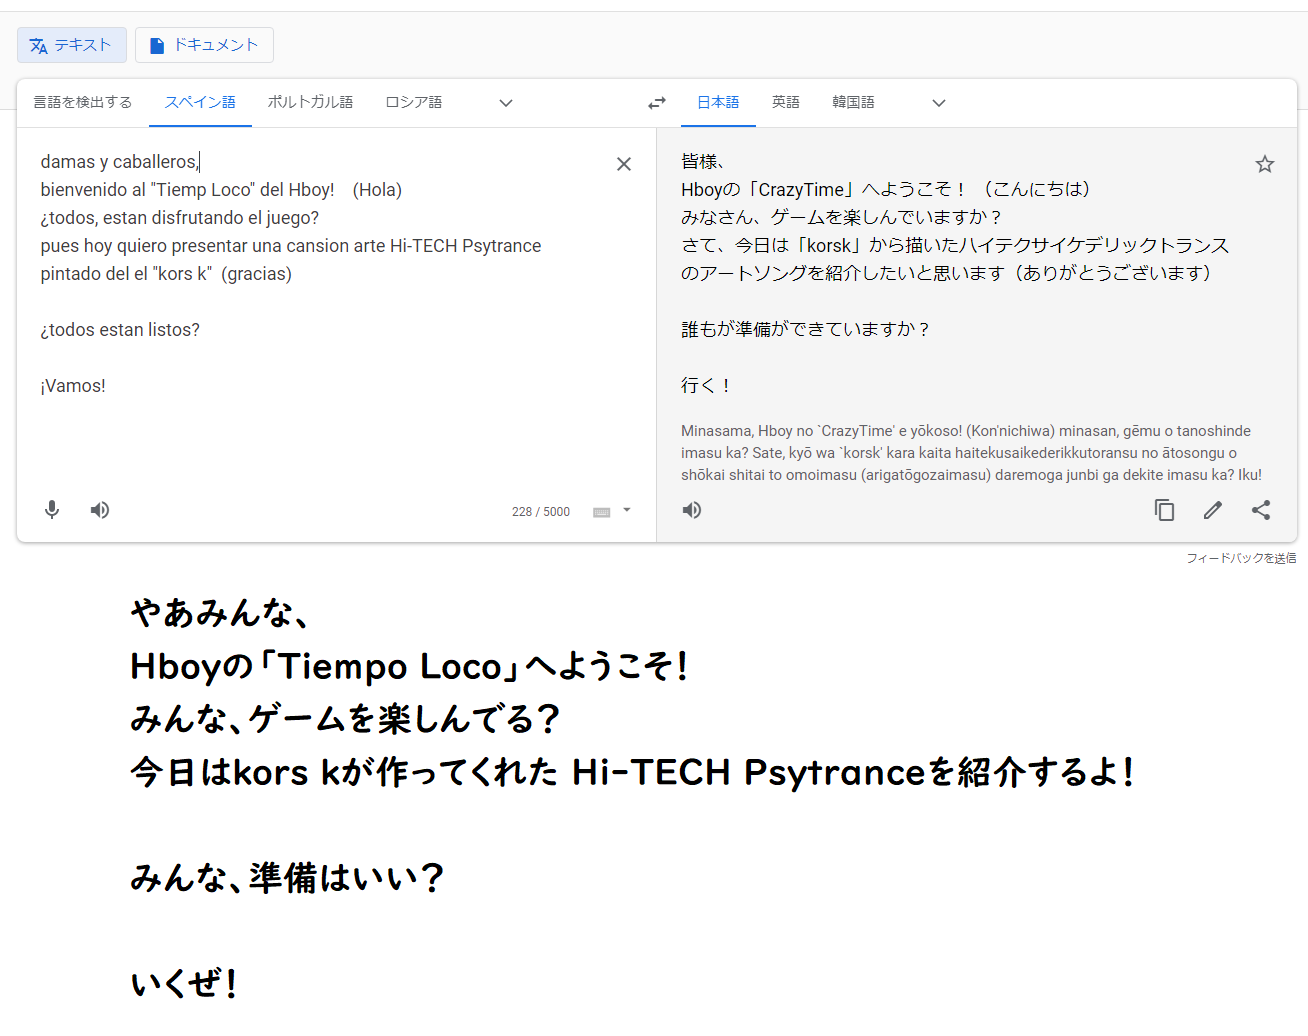
Task: Open the virtual keyboard icon
Action: coord(602,512)
